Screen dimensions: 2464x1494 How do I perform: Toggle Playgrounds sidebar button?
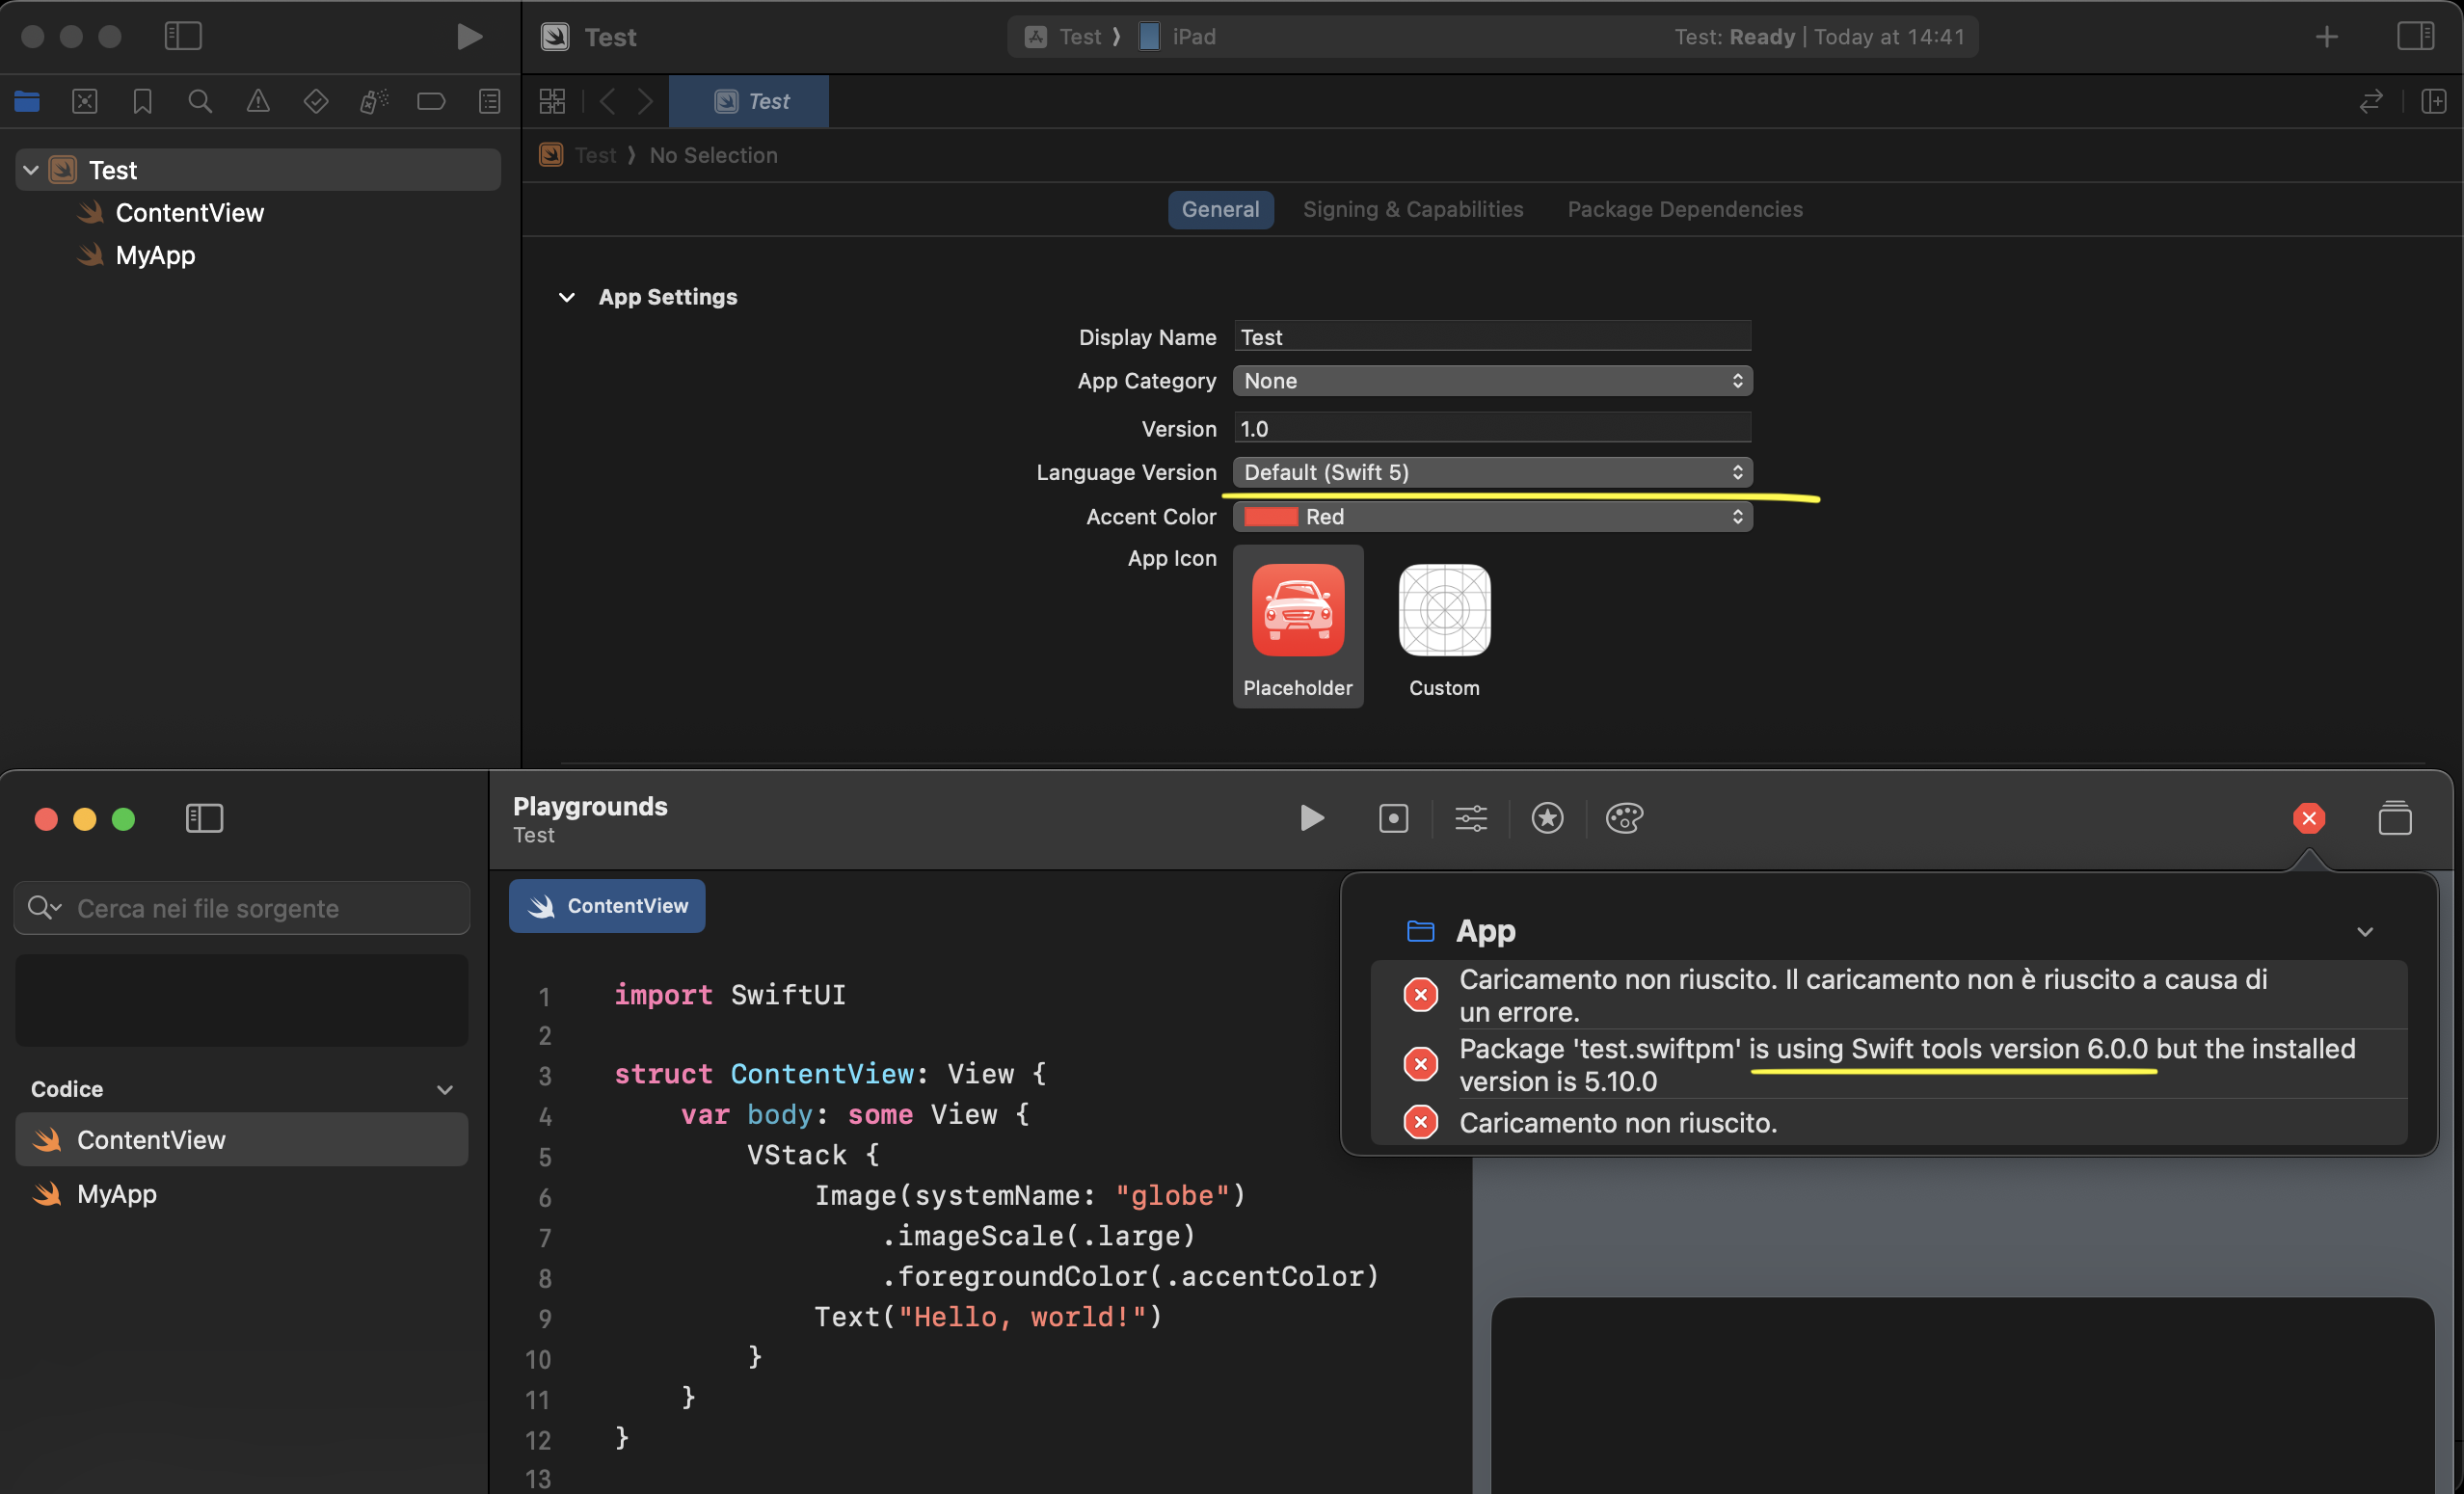pyautogui.click(x=204, y=818)
